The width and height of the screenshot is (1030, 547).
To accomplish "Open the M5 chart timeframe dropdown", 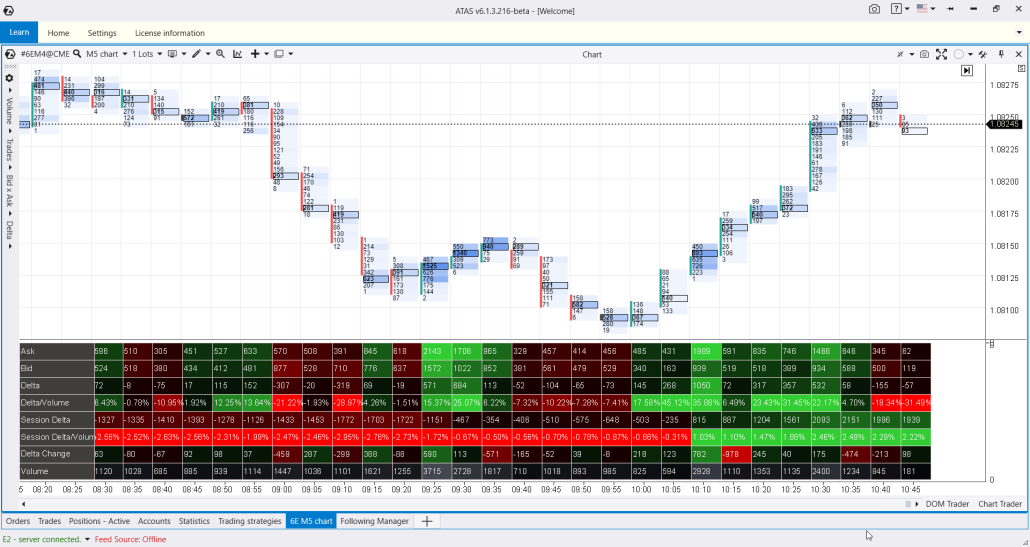I will coord(104,53).
